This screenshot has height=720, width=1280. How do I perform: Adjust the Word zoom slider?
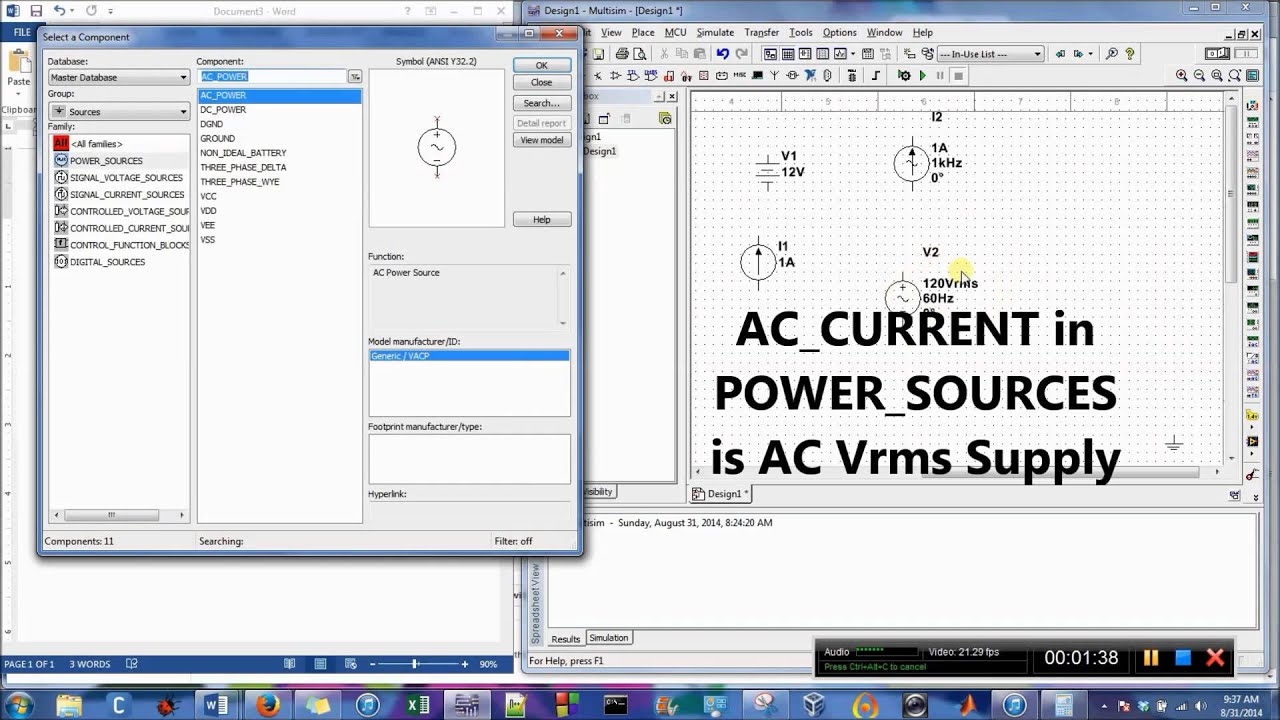coord(415,664)
